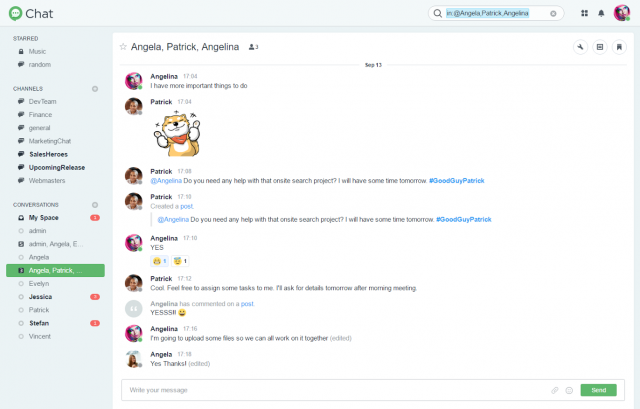Viewport: 640px width, 409px height.
Task: Add a new conversation with plus icon
Action: [95, 204]
